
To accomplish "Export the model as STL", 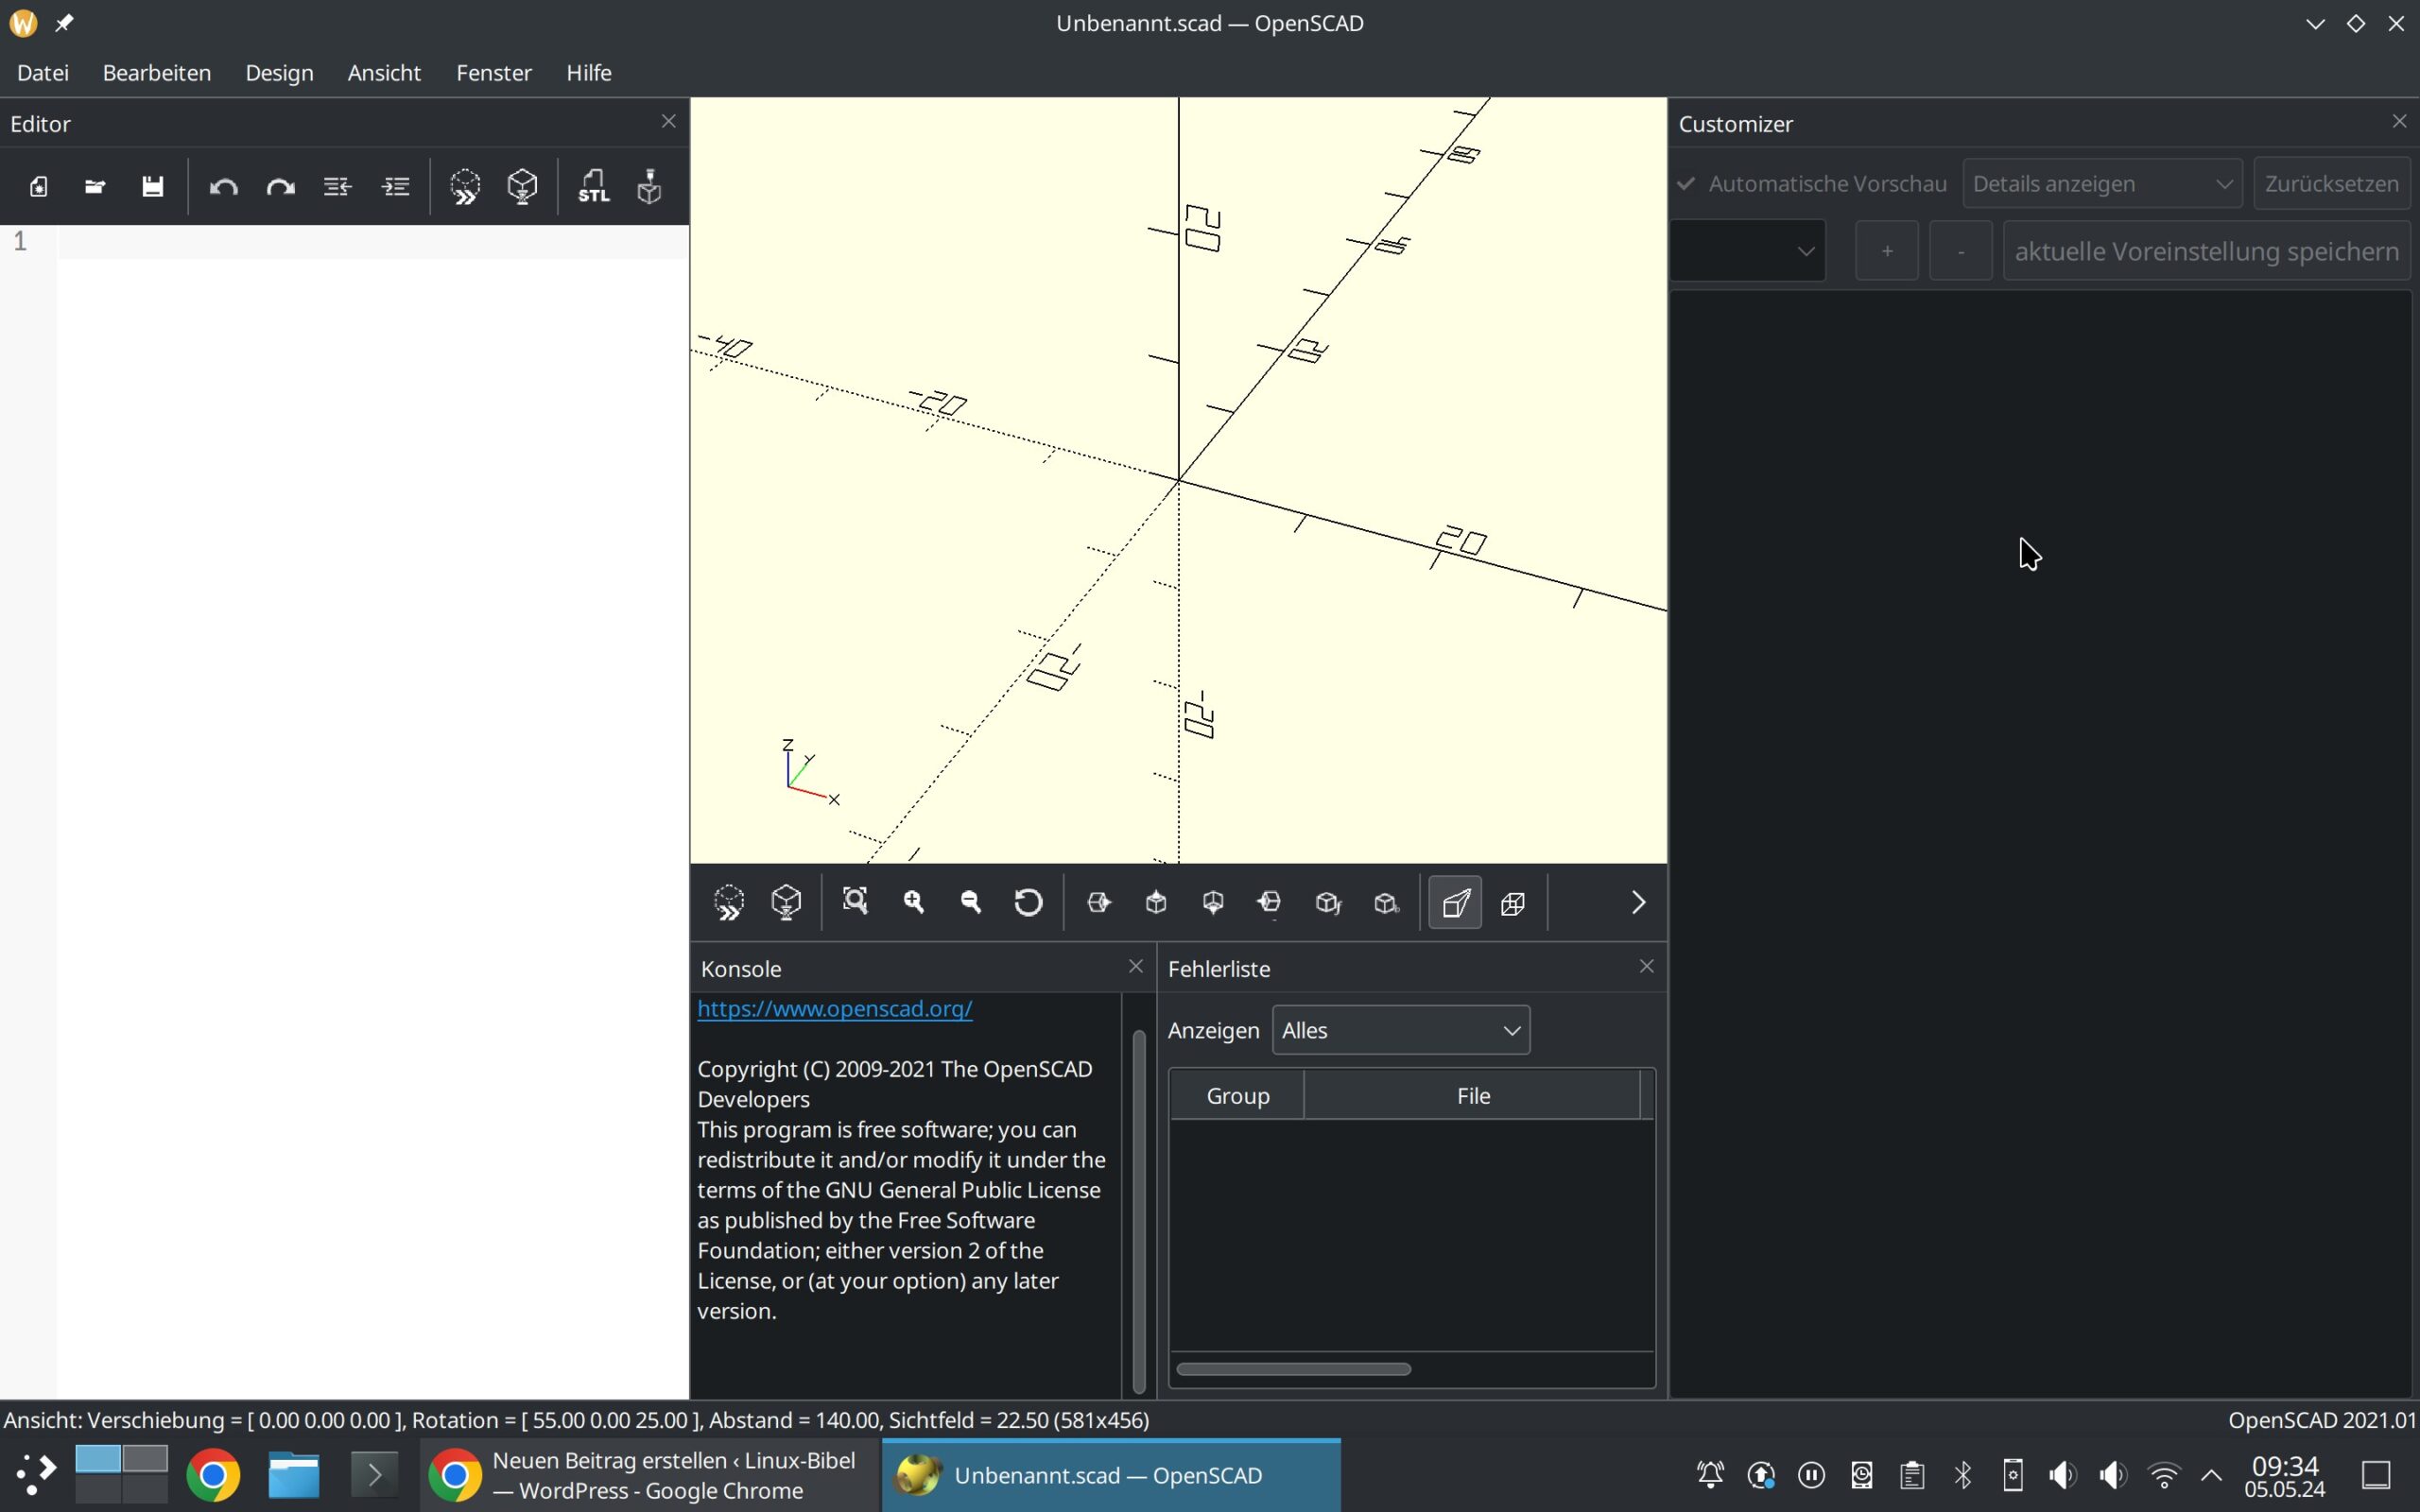I will 593,186.
